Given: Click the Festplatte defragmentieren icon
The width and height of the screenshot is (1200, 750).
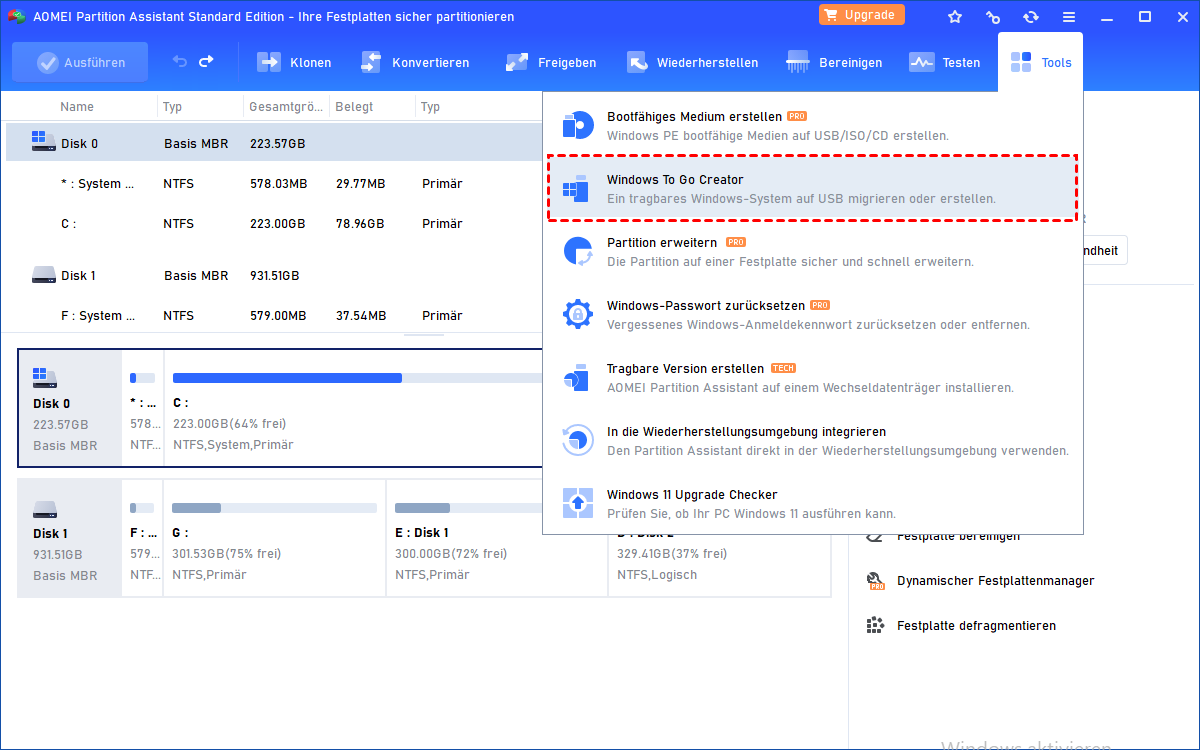Looking at the screenshot, I should coord(875,626).
